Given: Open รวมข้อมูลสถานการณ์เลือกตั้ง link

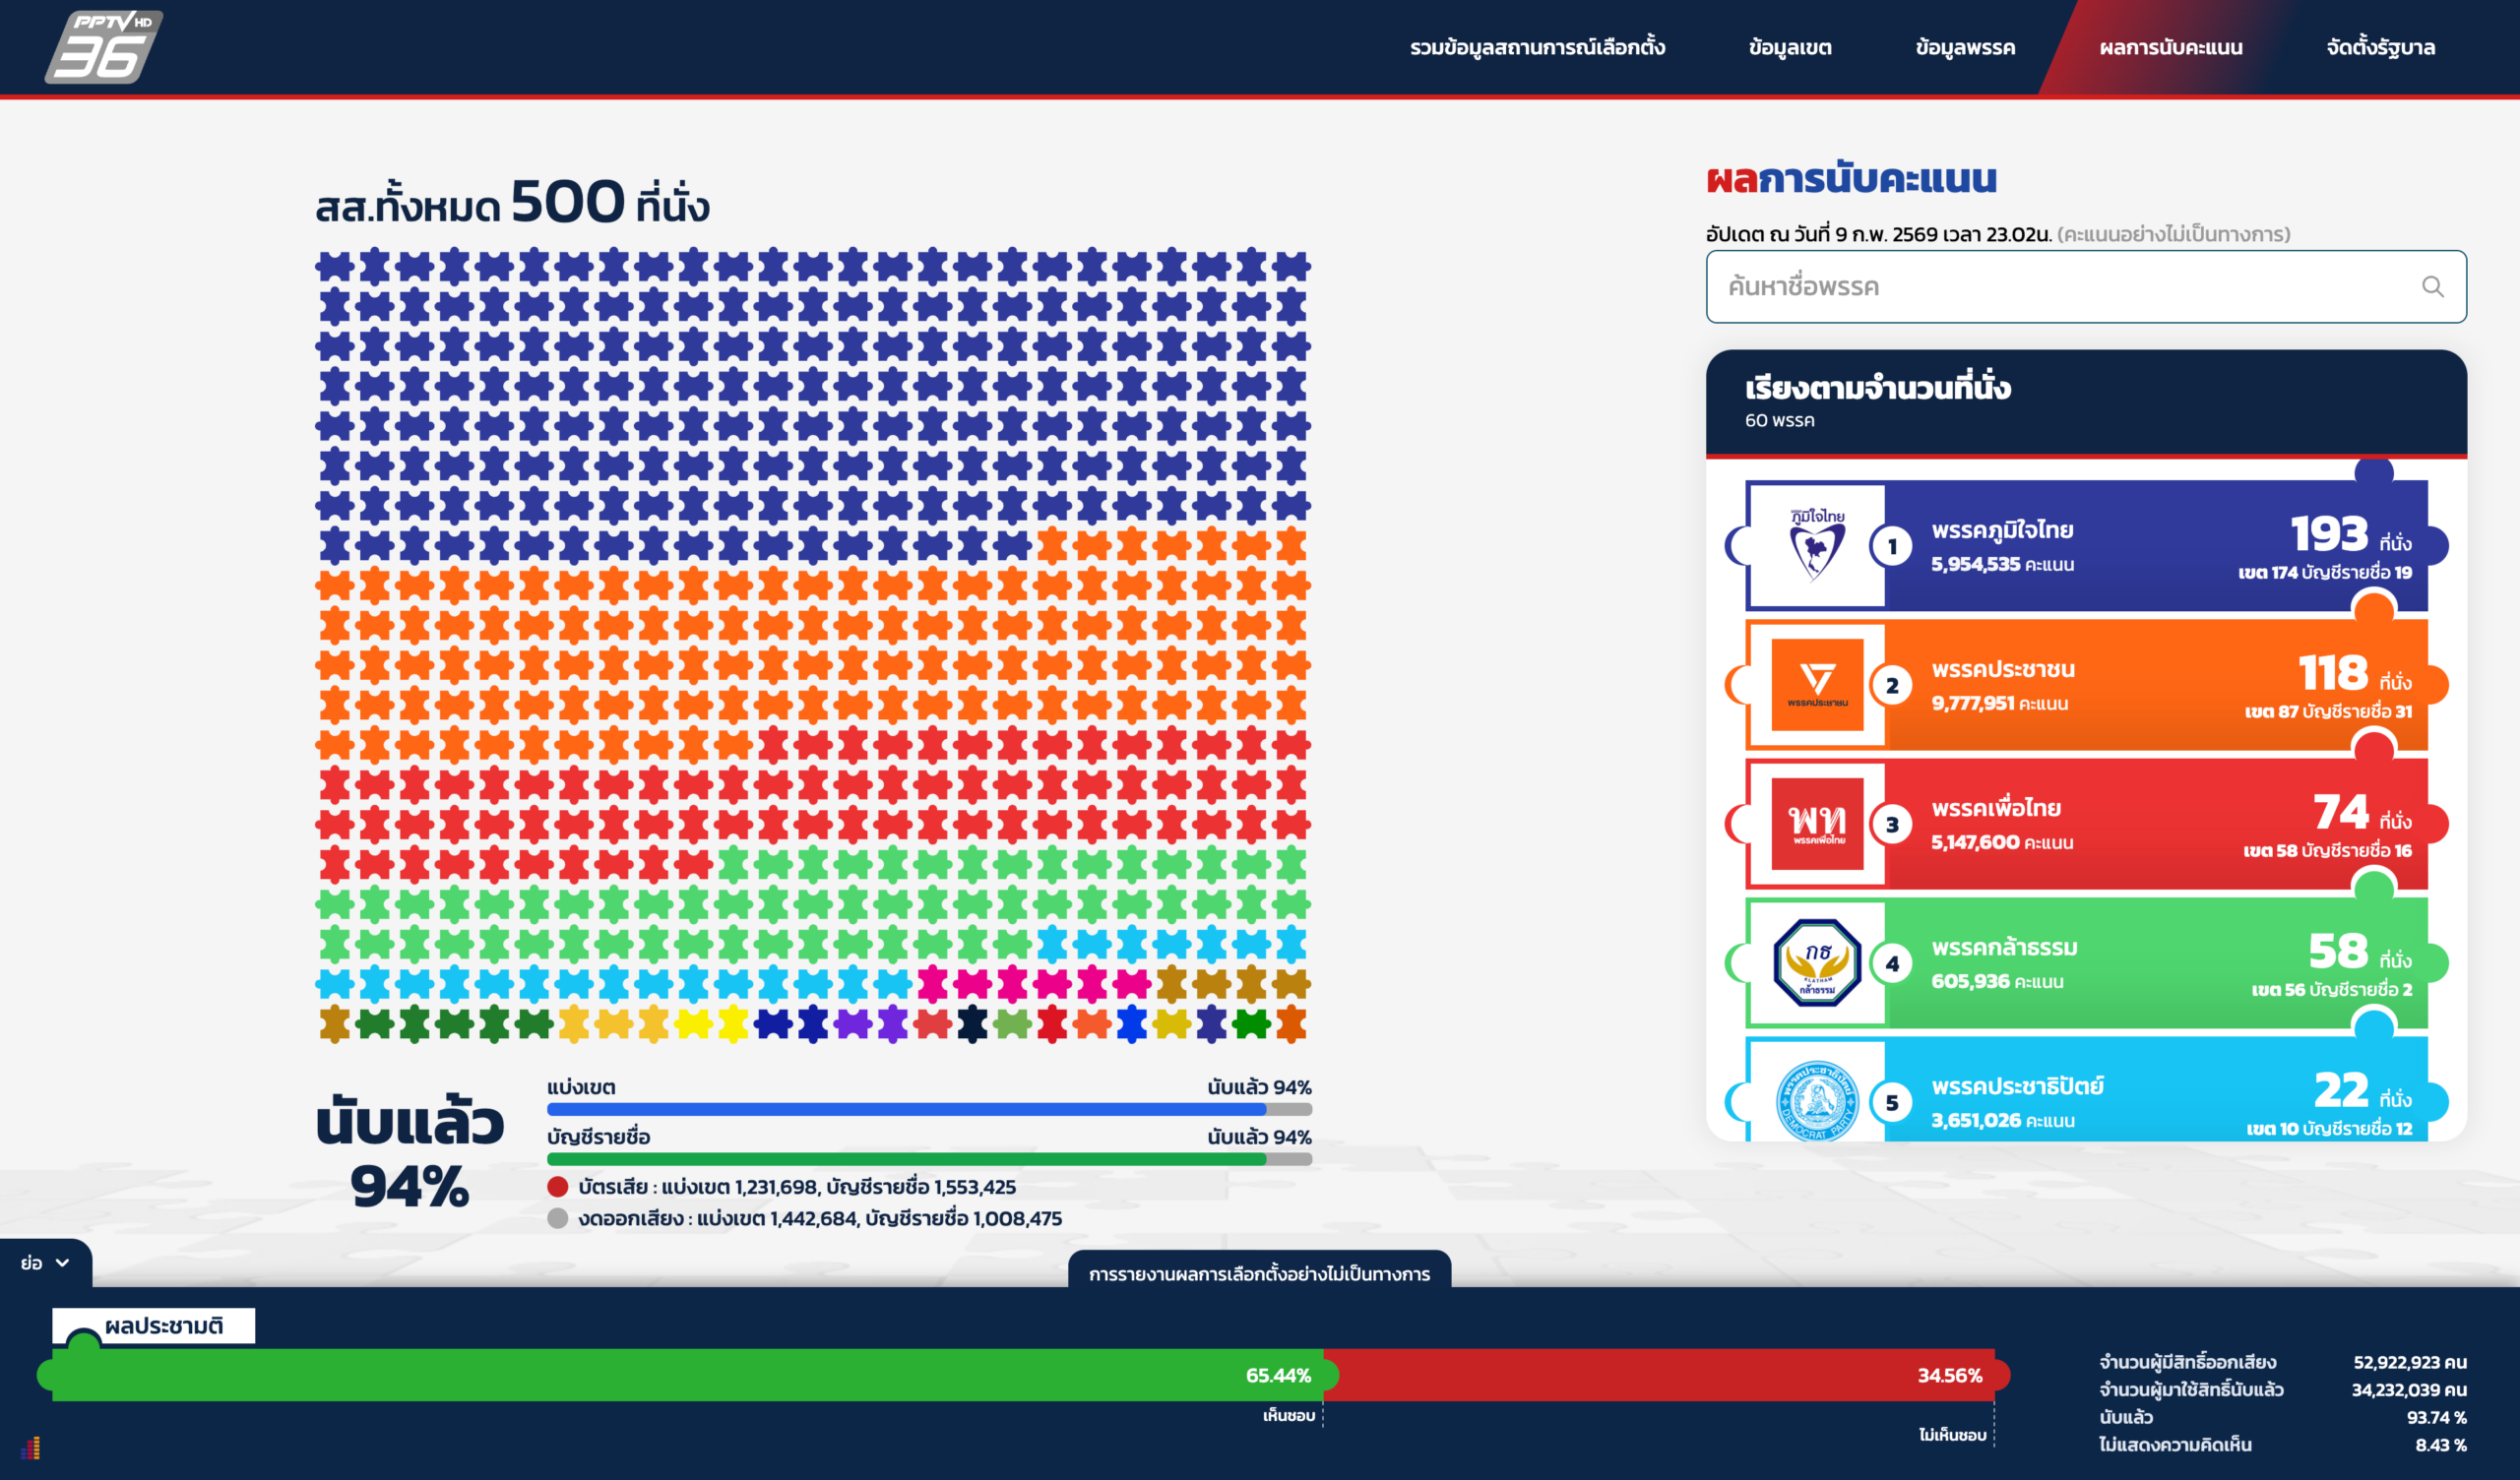Looking at the screenshot, I should click(1537, 47).
